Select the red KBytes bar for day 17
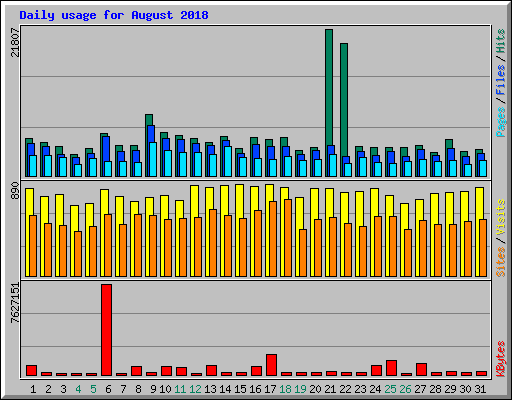Screen dimensions: 512x400 click(271, 365)
